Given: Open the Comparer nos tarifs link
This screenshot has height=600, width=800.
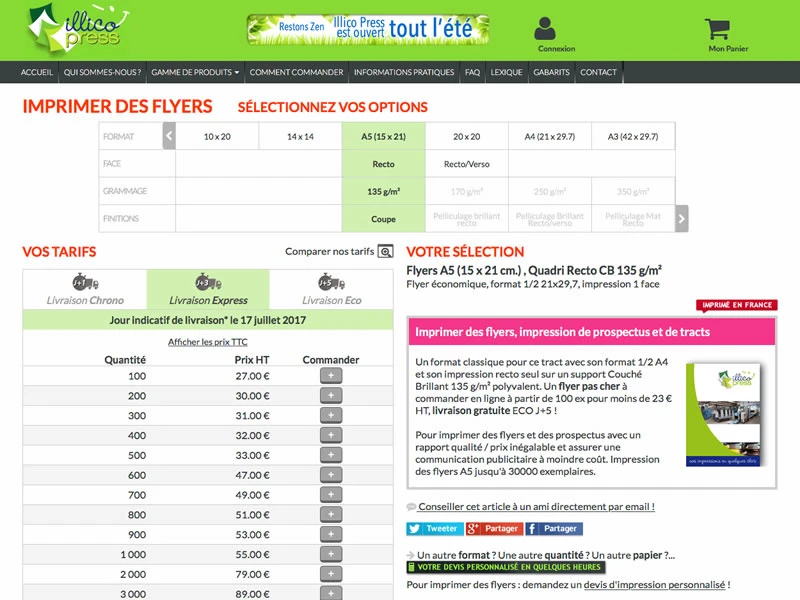Looking at the screenshot, I should [x=330, y=252].
